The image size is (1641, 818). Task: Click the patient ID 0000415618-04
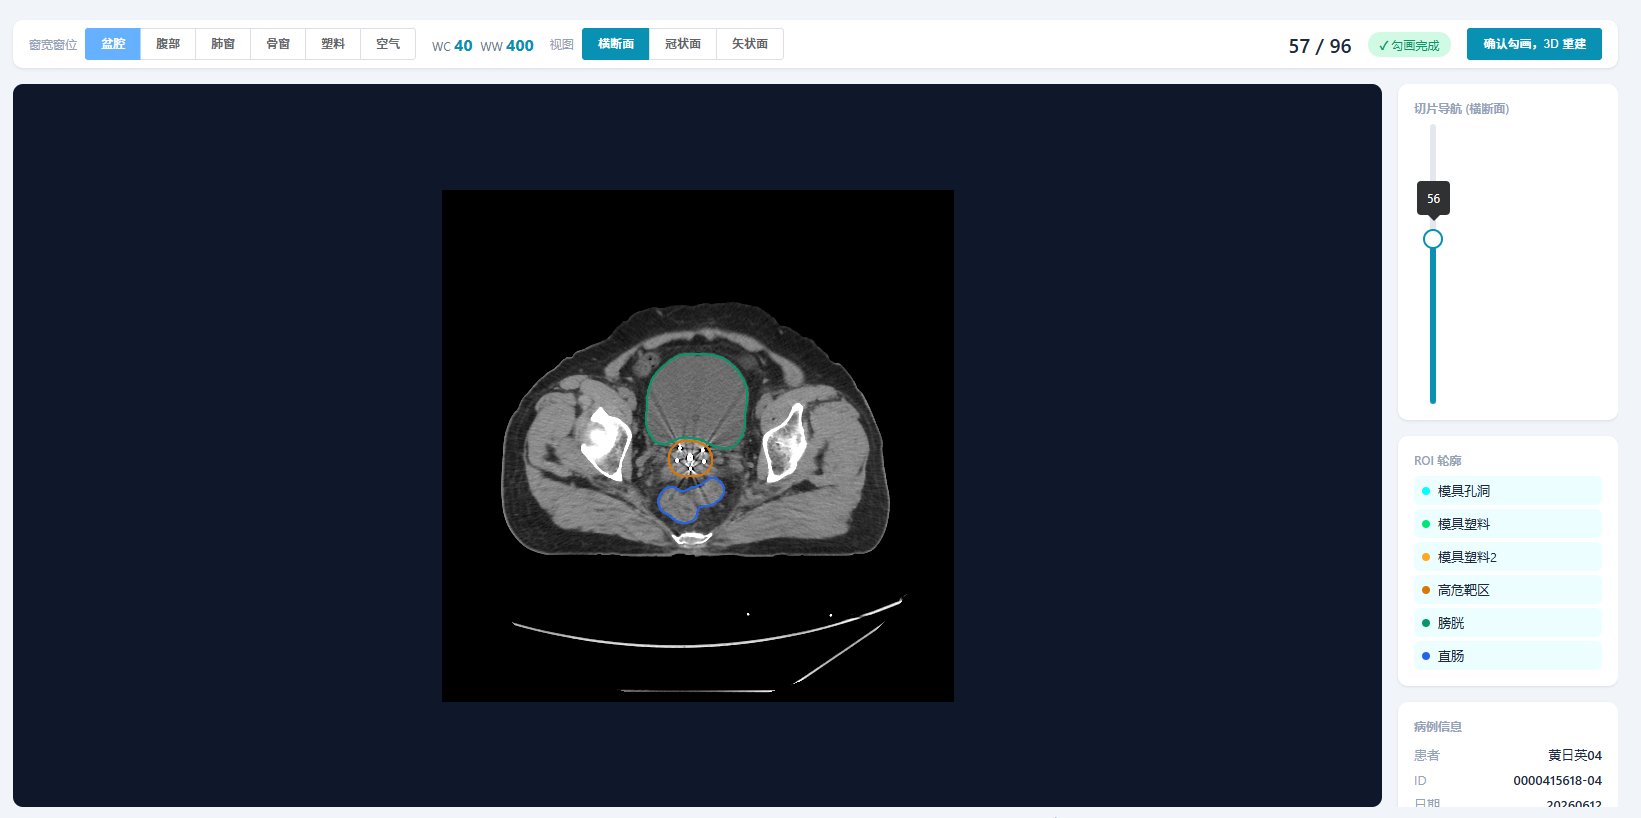pos(1557,780)
